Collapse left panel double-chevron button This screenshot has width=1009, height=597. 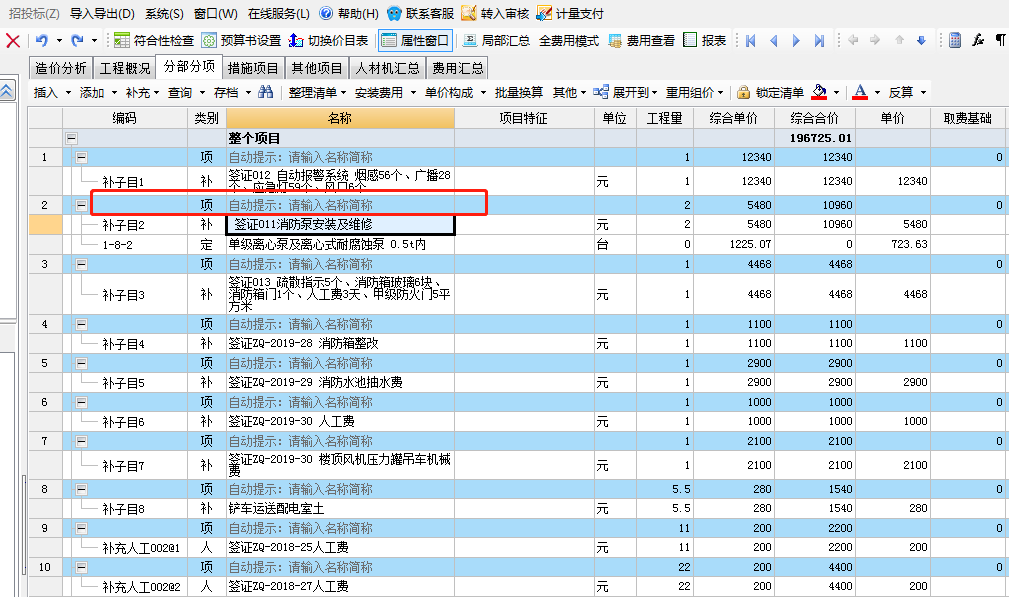[x=7, y=91]
